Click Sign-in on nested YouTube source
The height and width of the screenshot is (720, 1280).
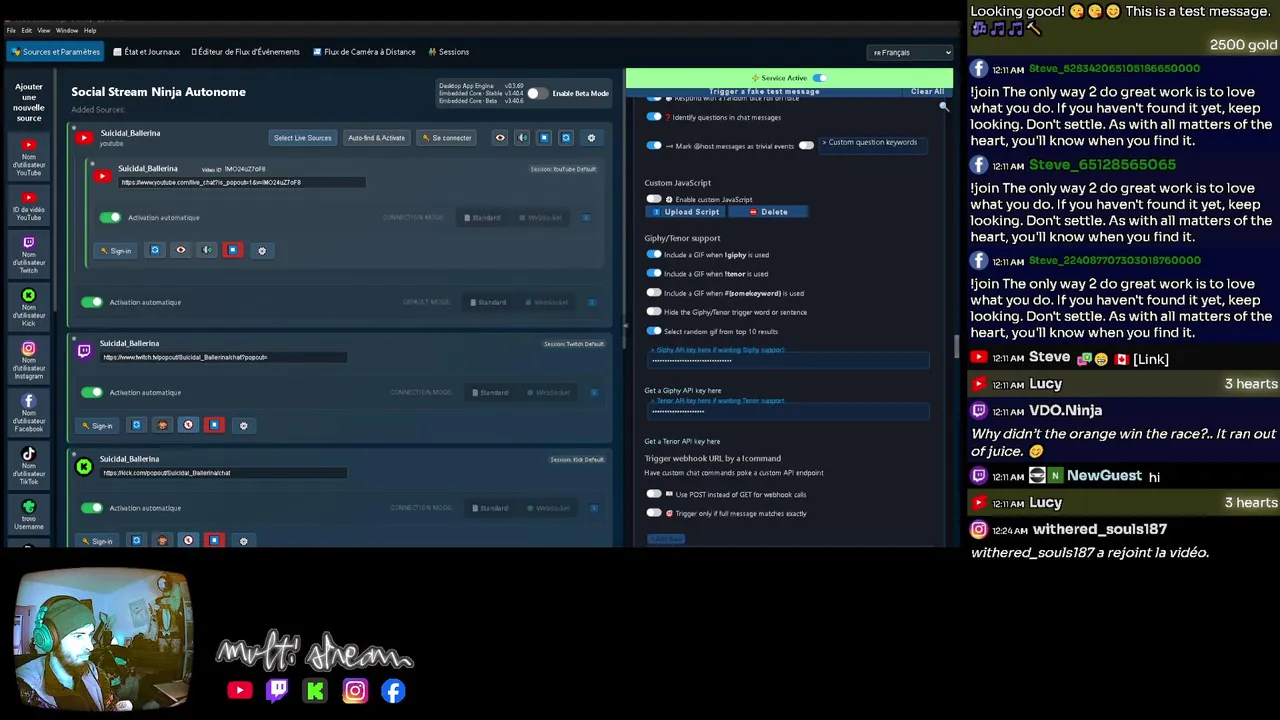pyautogui.click(x=115, y=251)
